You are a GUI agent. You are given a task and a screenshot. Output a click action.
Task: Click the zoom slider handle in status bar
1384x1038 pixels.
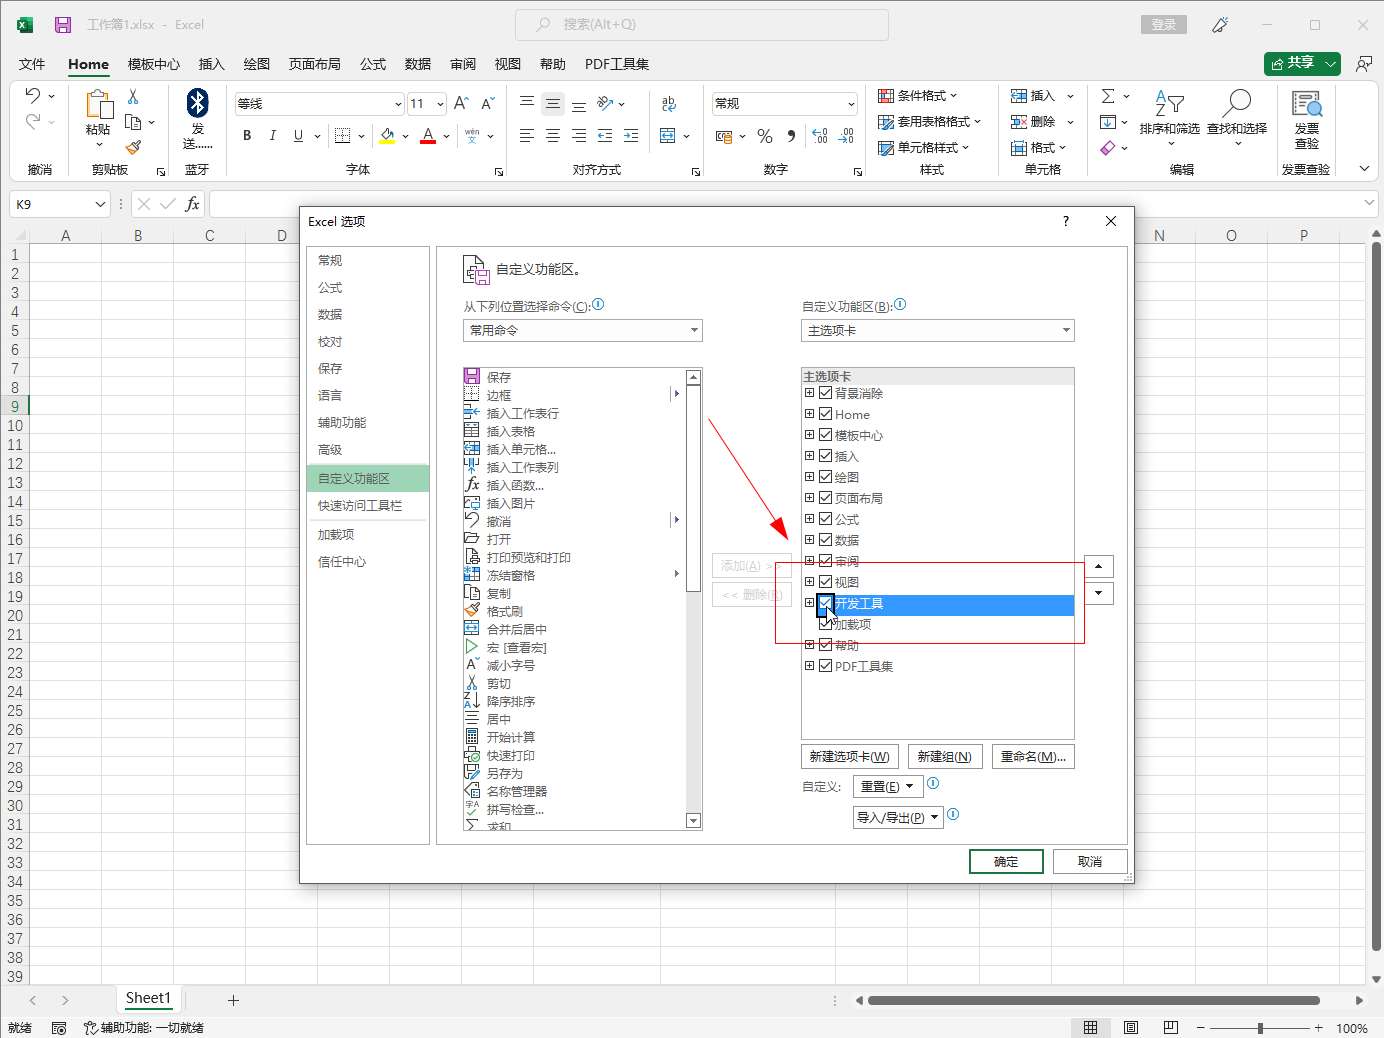1260,1028
